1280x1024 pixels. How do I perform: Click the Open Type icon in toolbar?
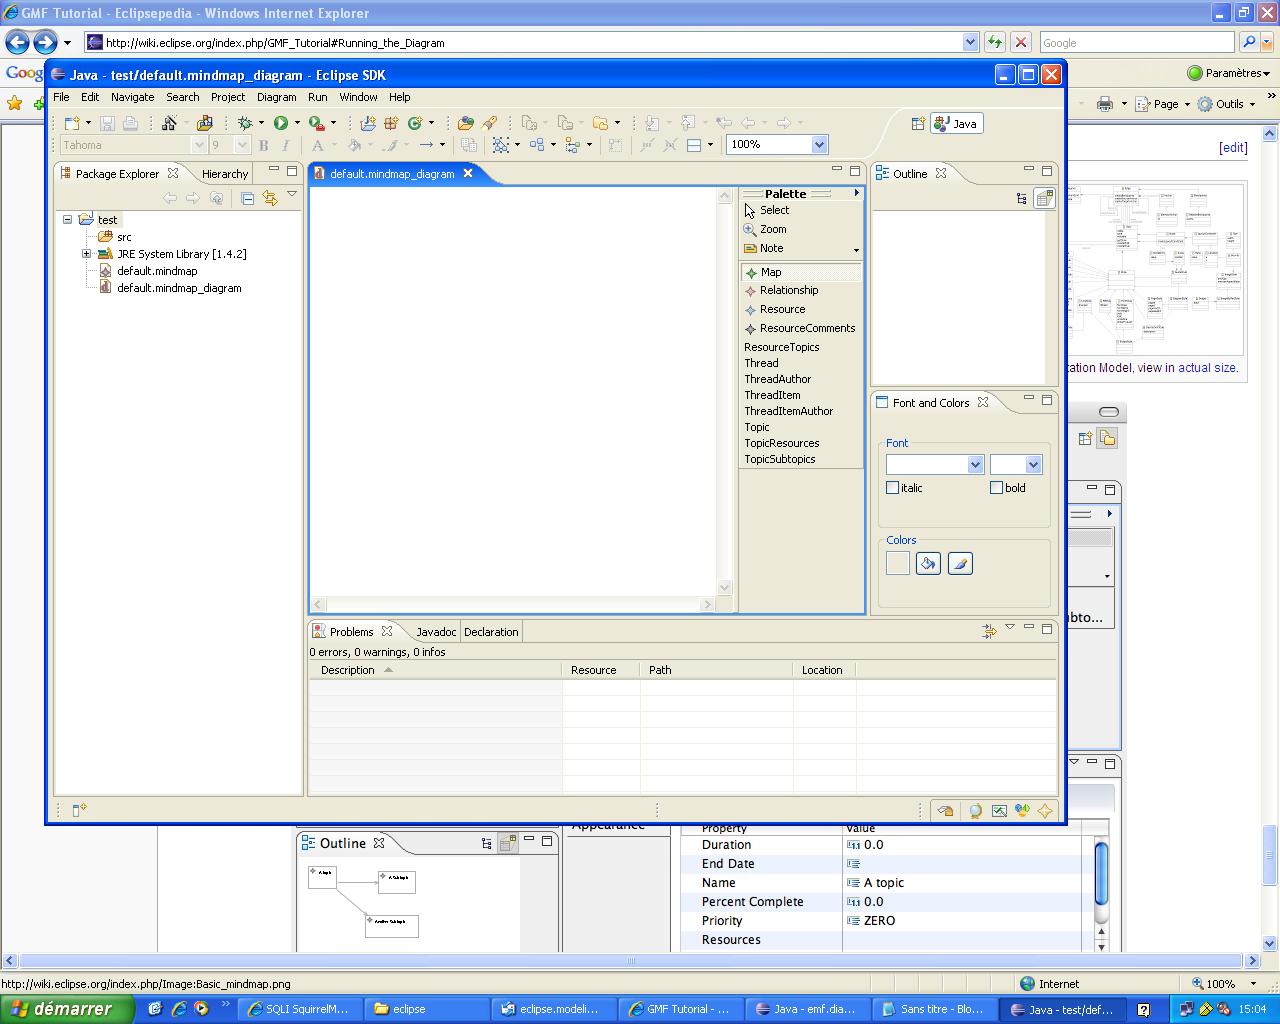point(466,123)
